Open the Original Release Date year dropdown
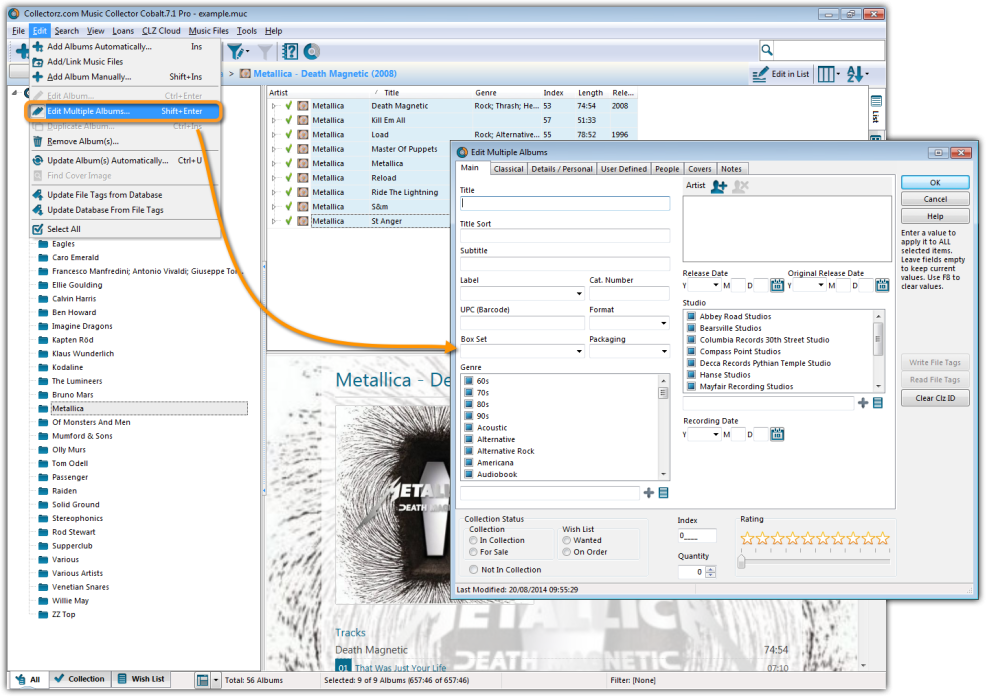This screenshot has width=1000, height=696. pos(821,285)
